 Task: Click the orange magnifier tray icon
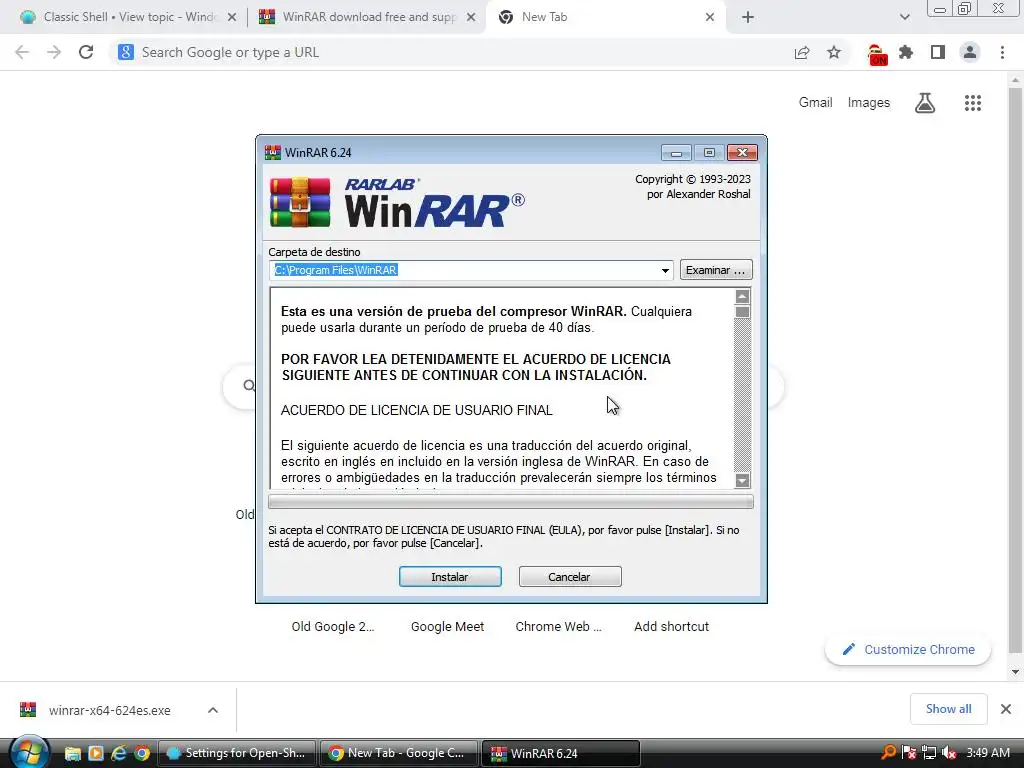889,752
